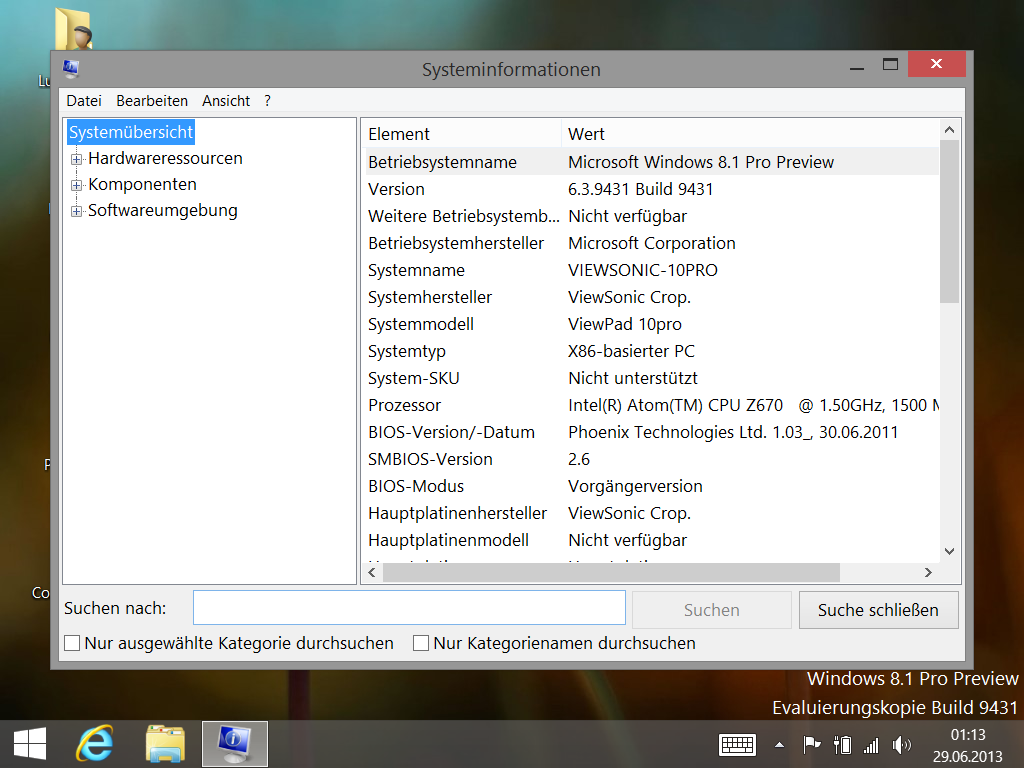Focus the Suchen nach input field
Screen dimensions: 1024x768
tap(409, 608)
